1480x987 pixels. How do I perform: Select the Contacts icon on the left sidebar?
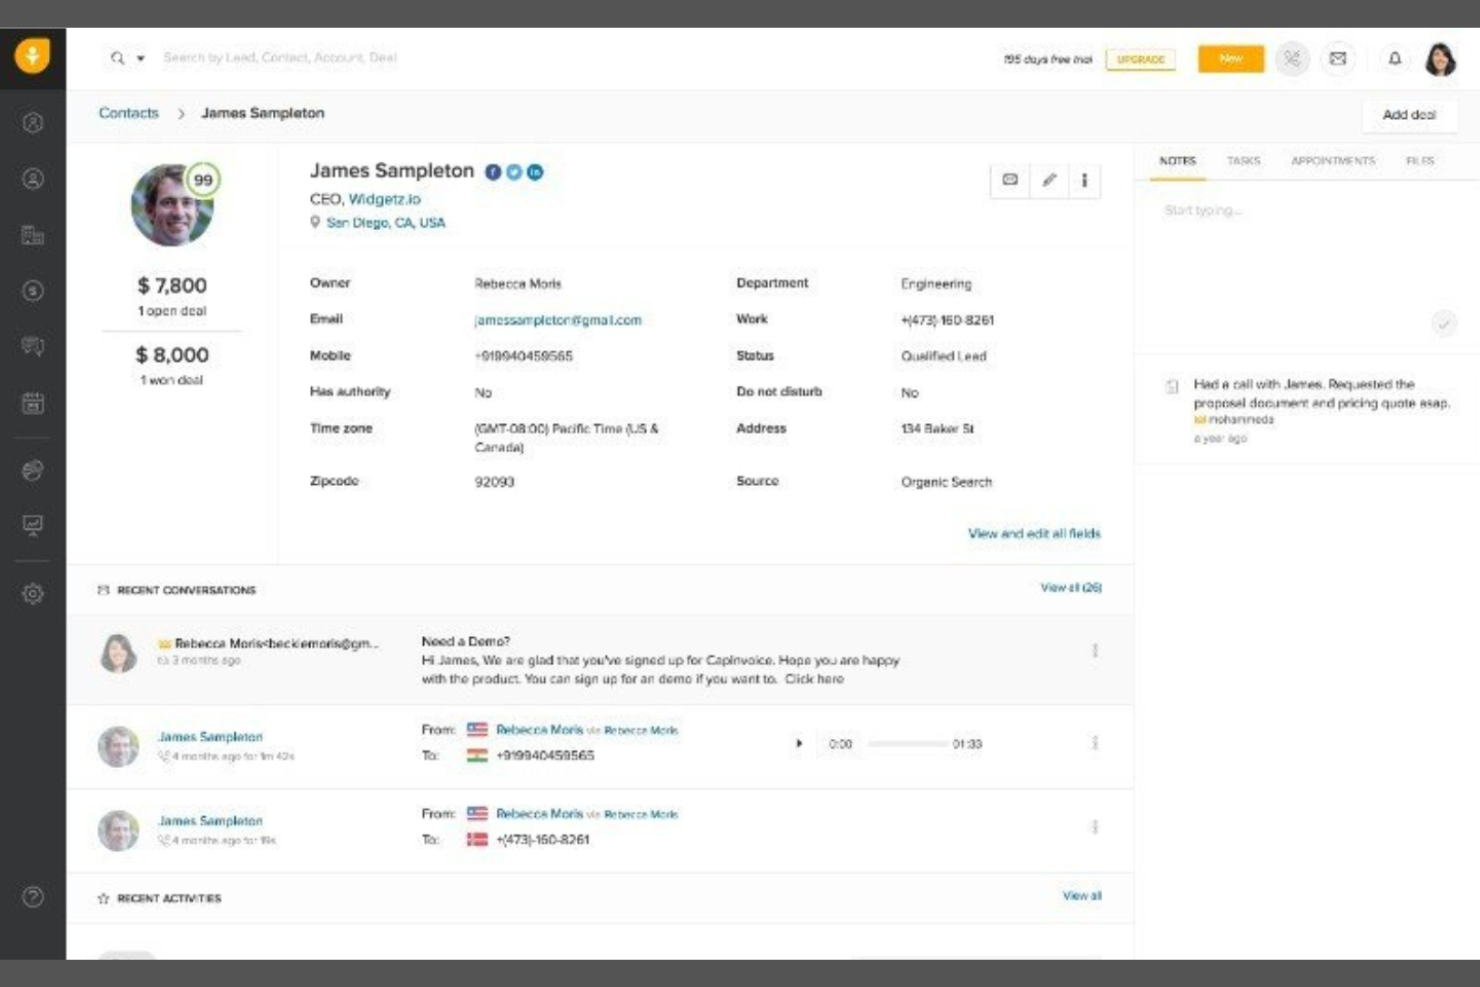pos(34,178)
